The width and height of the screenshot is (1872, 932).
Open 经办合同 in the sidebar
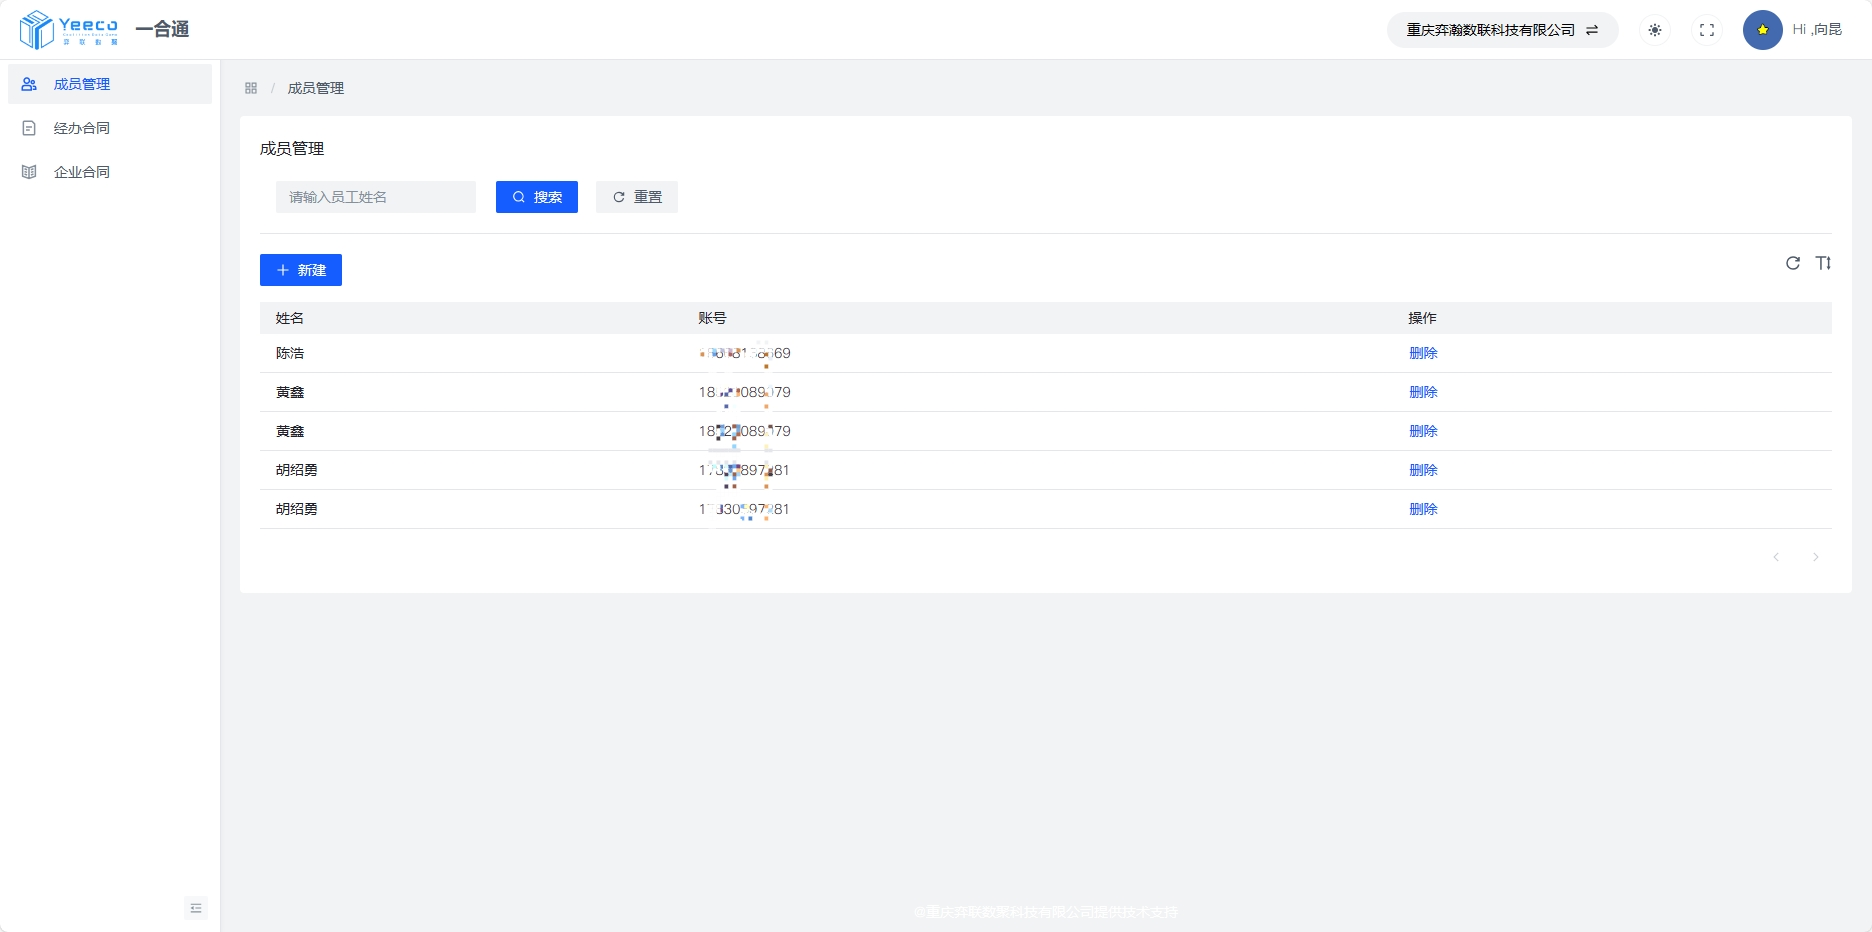click(x=110, y=128)
